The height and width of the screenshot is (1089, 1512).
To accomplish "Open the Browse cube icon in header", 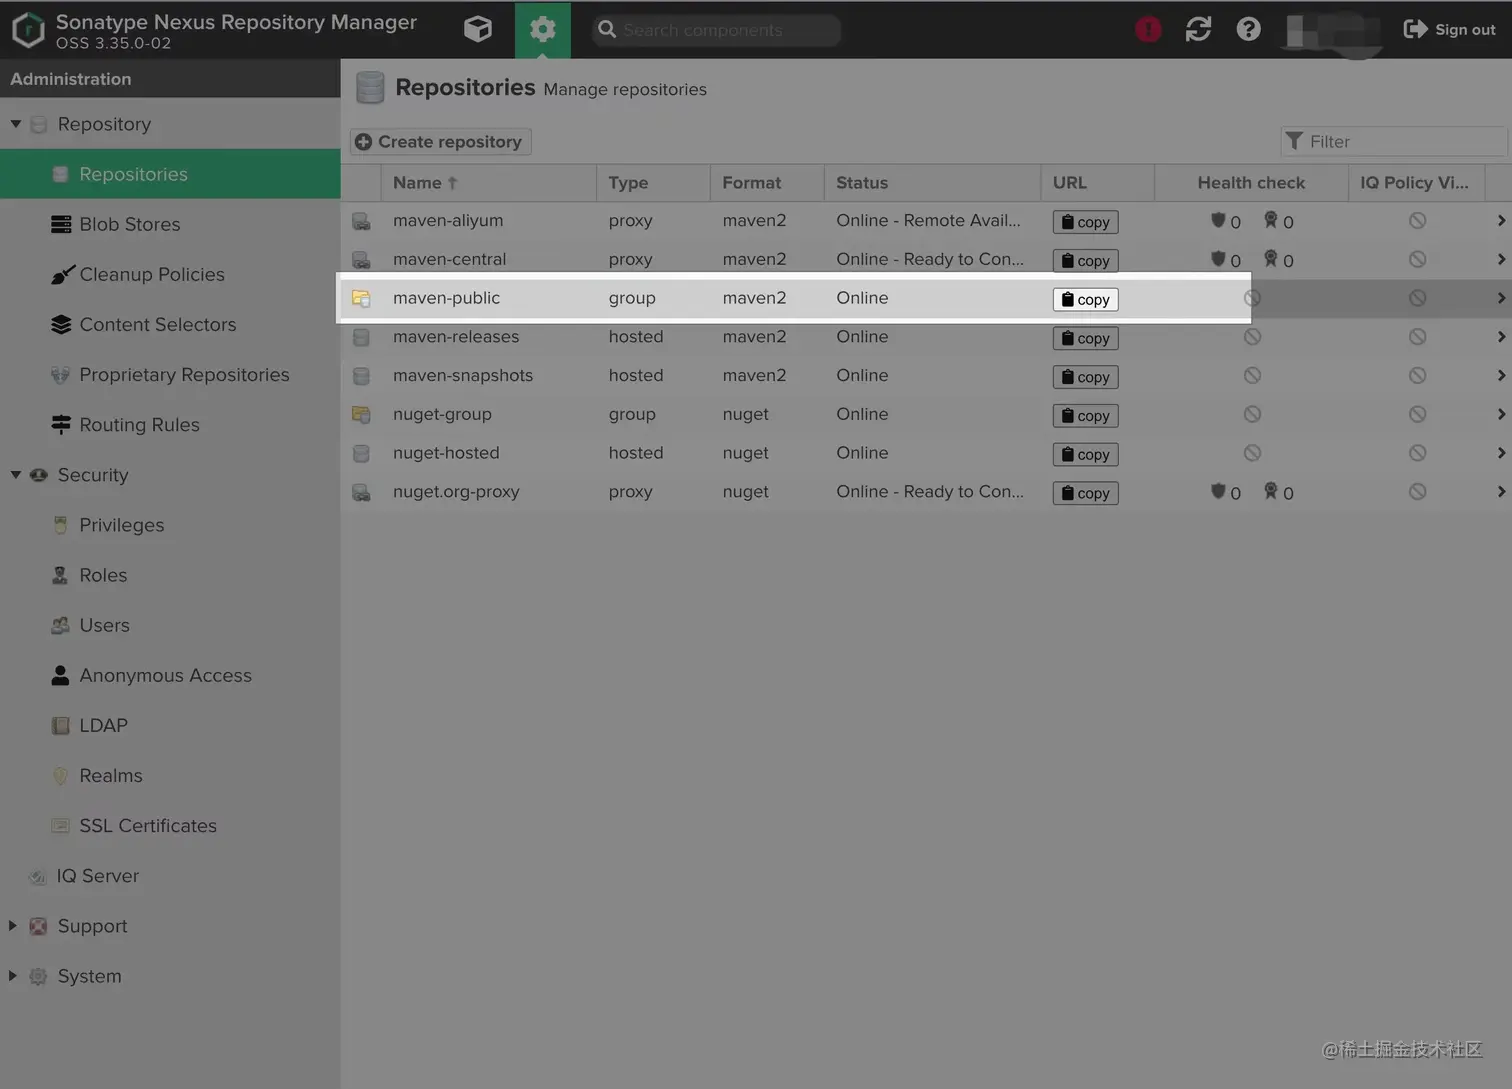I will [x=478, y=29].
